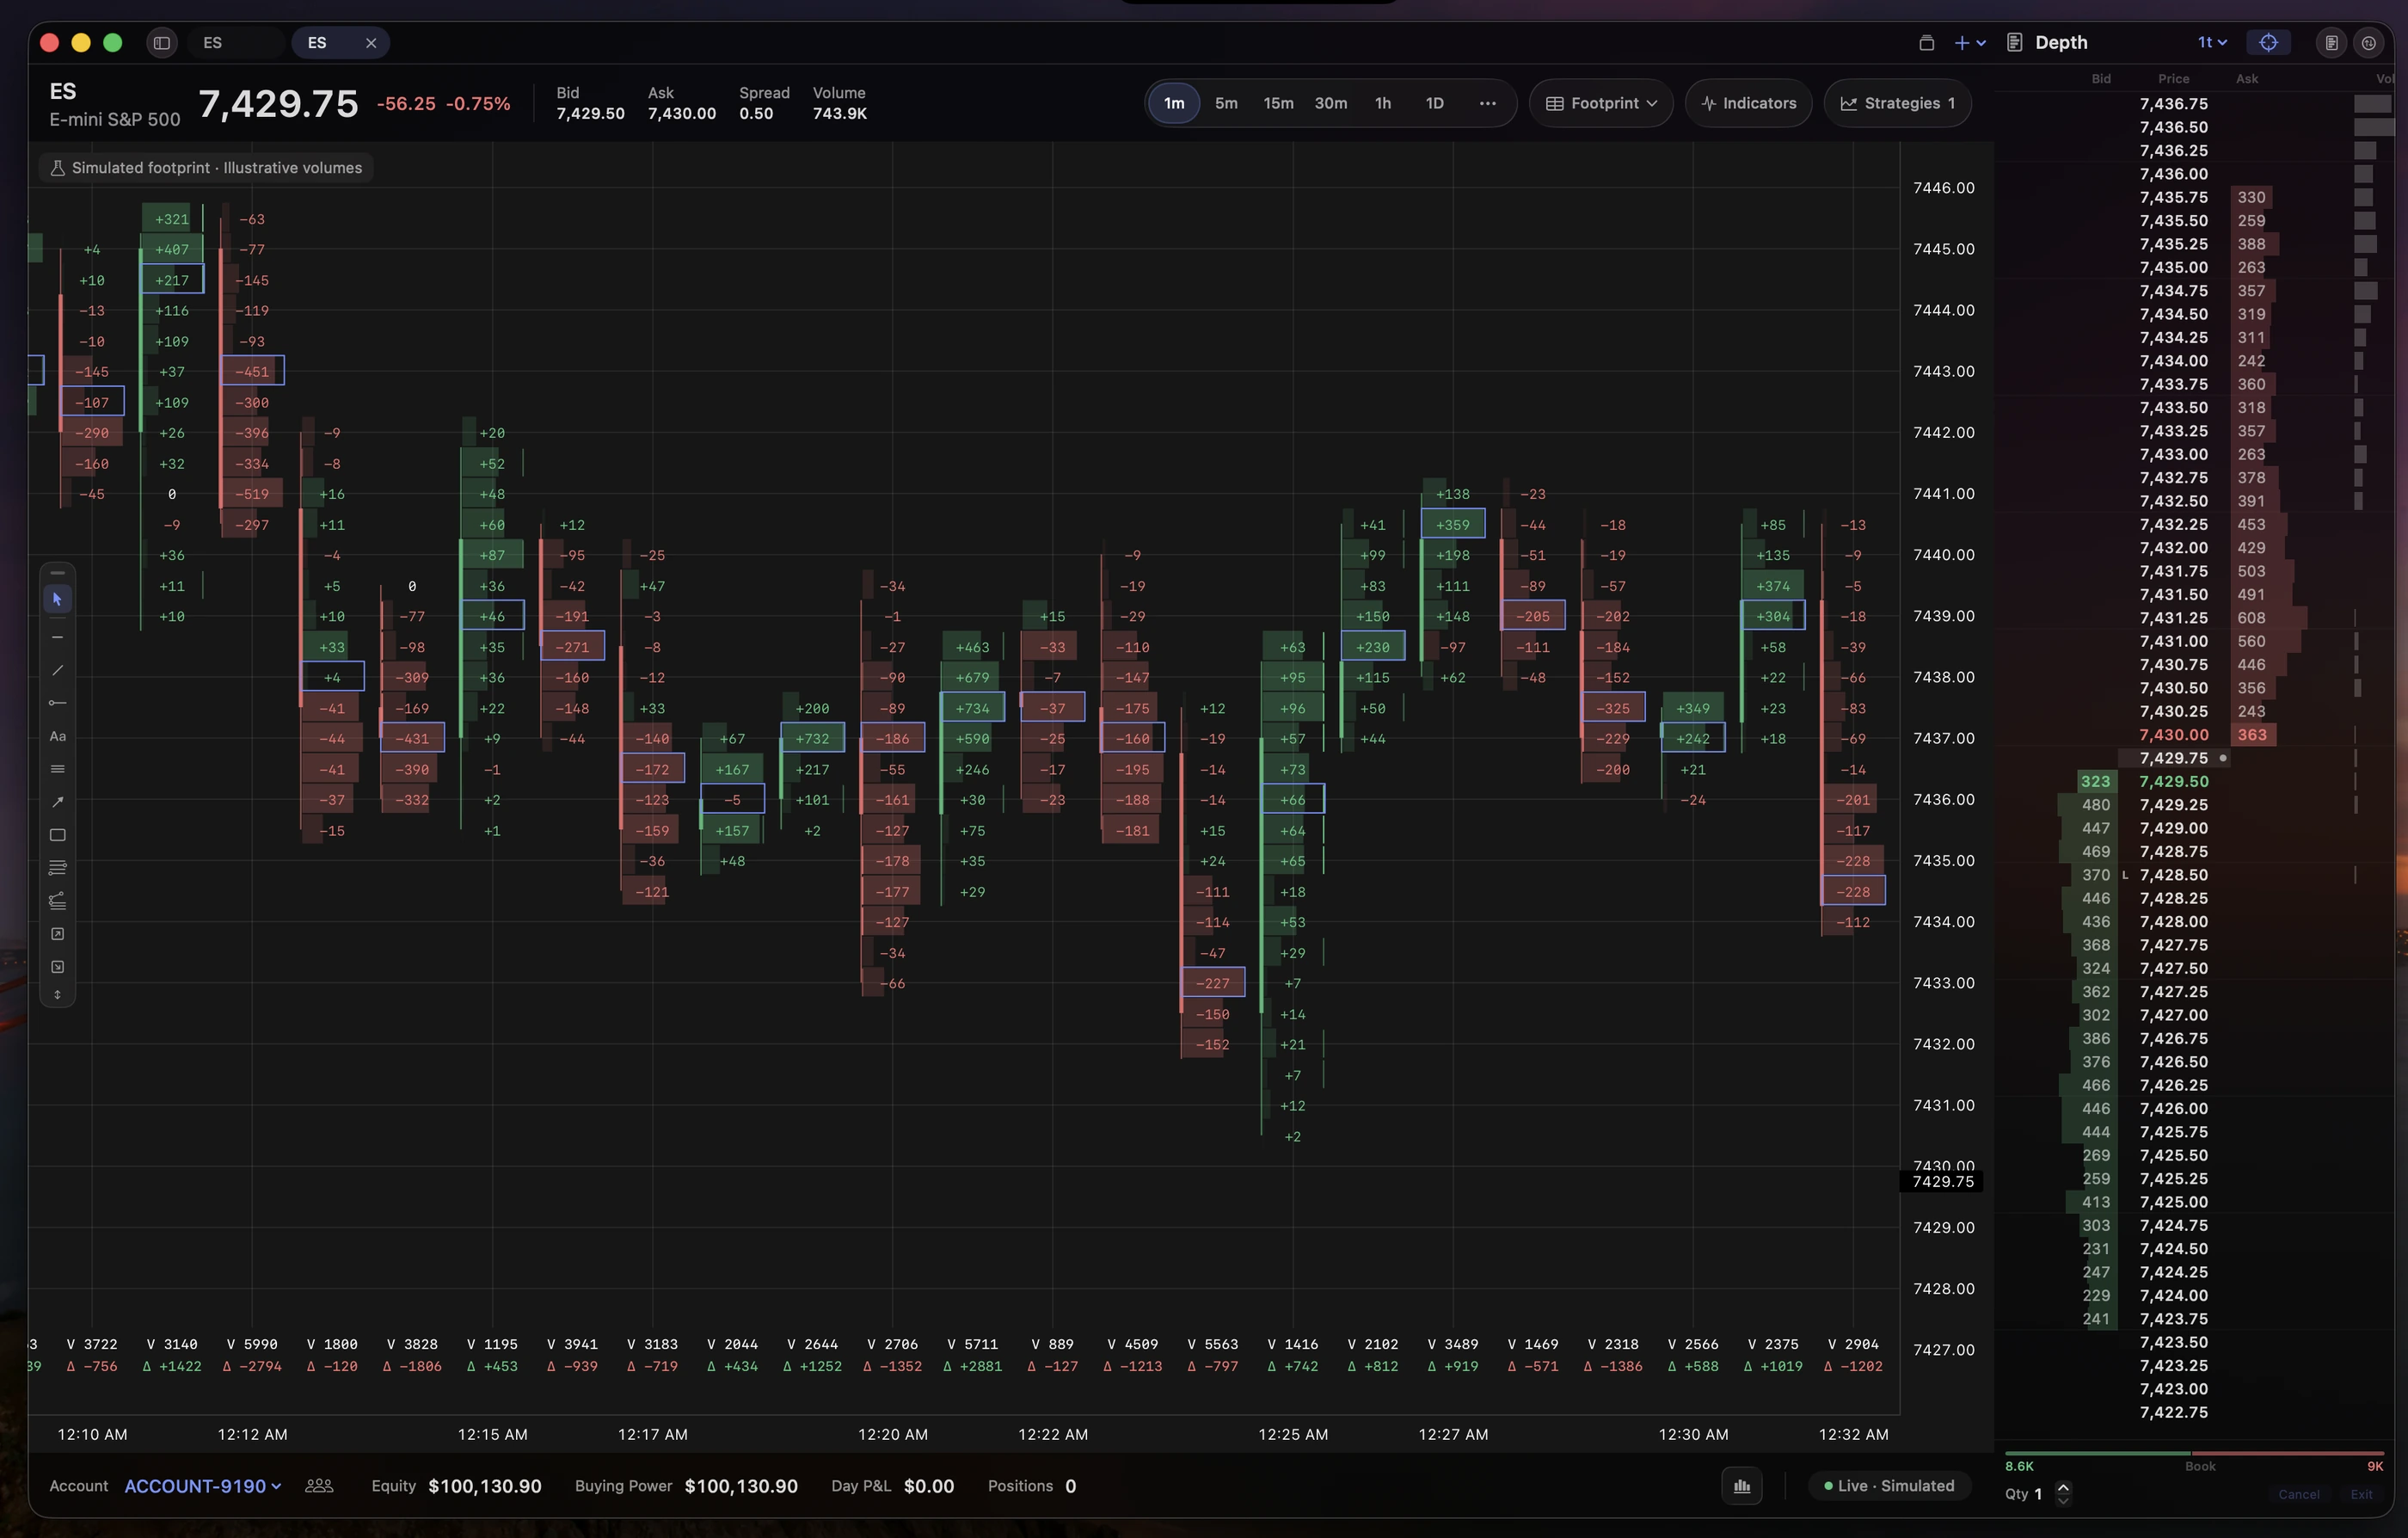Screen dimensions: 2408x1538
Task: Toggle the sidebar panel icon
Action: [161, 43]
